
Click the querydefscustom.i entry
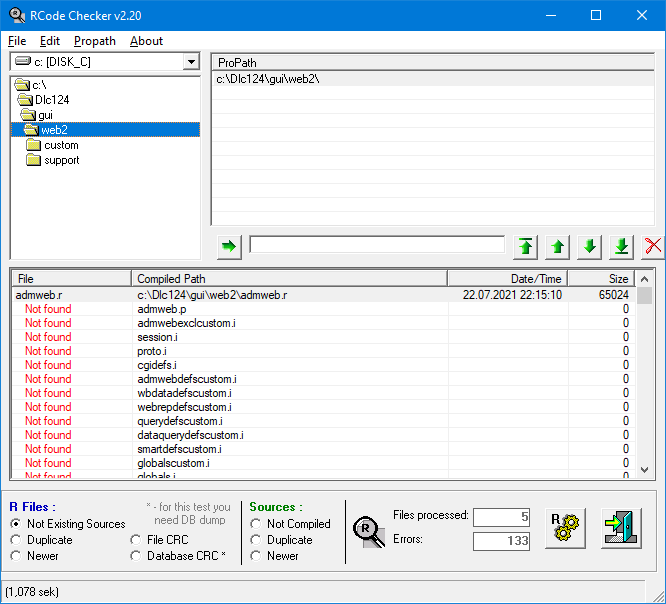click(x=180, y=421)
